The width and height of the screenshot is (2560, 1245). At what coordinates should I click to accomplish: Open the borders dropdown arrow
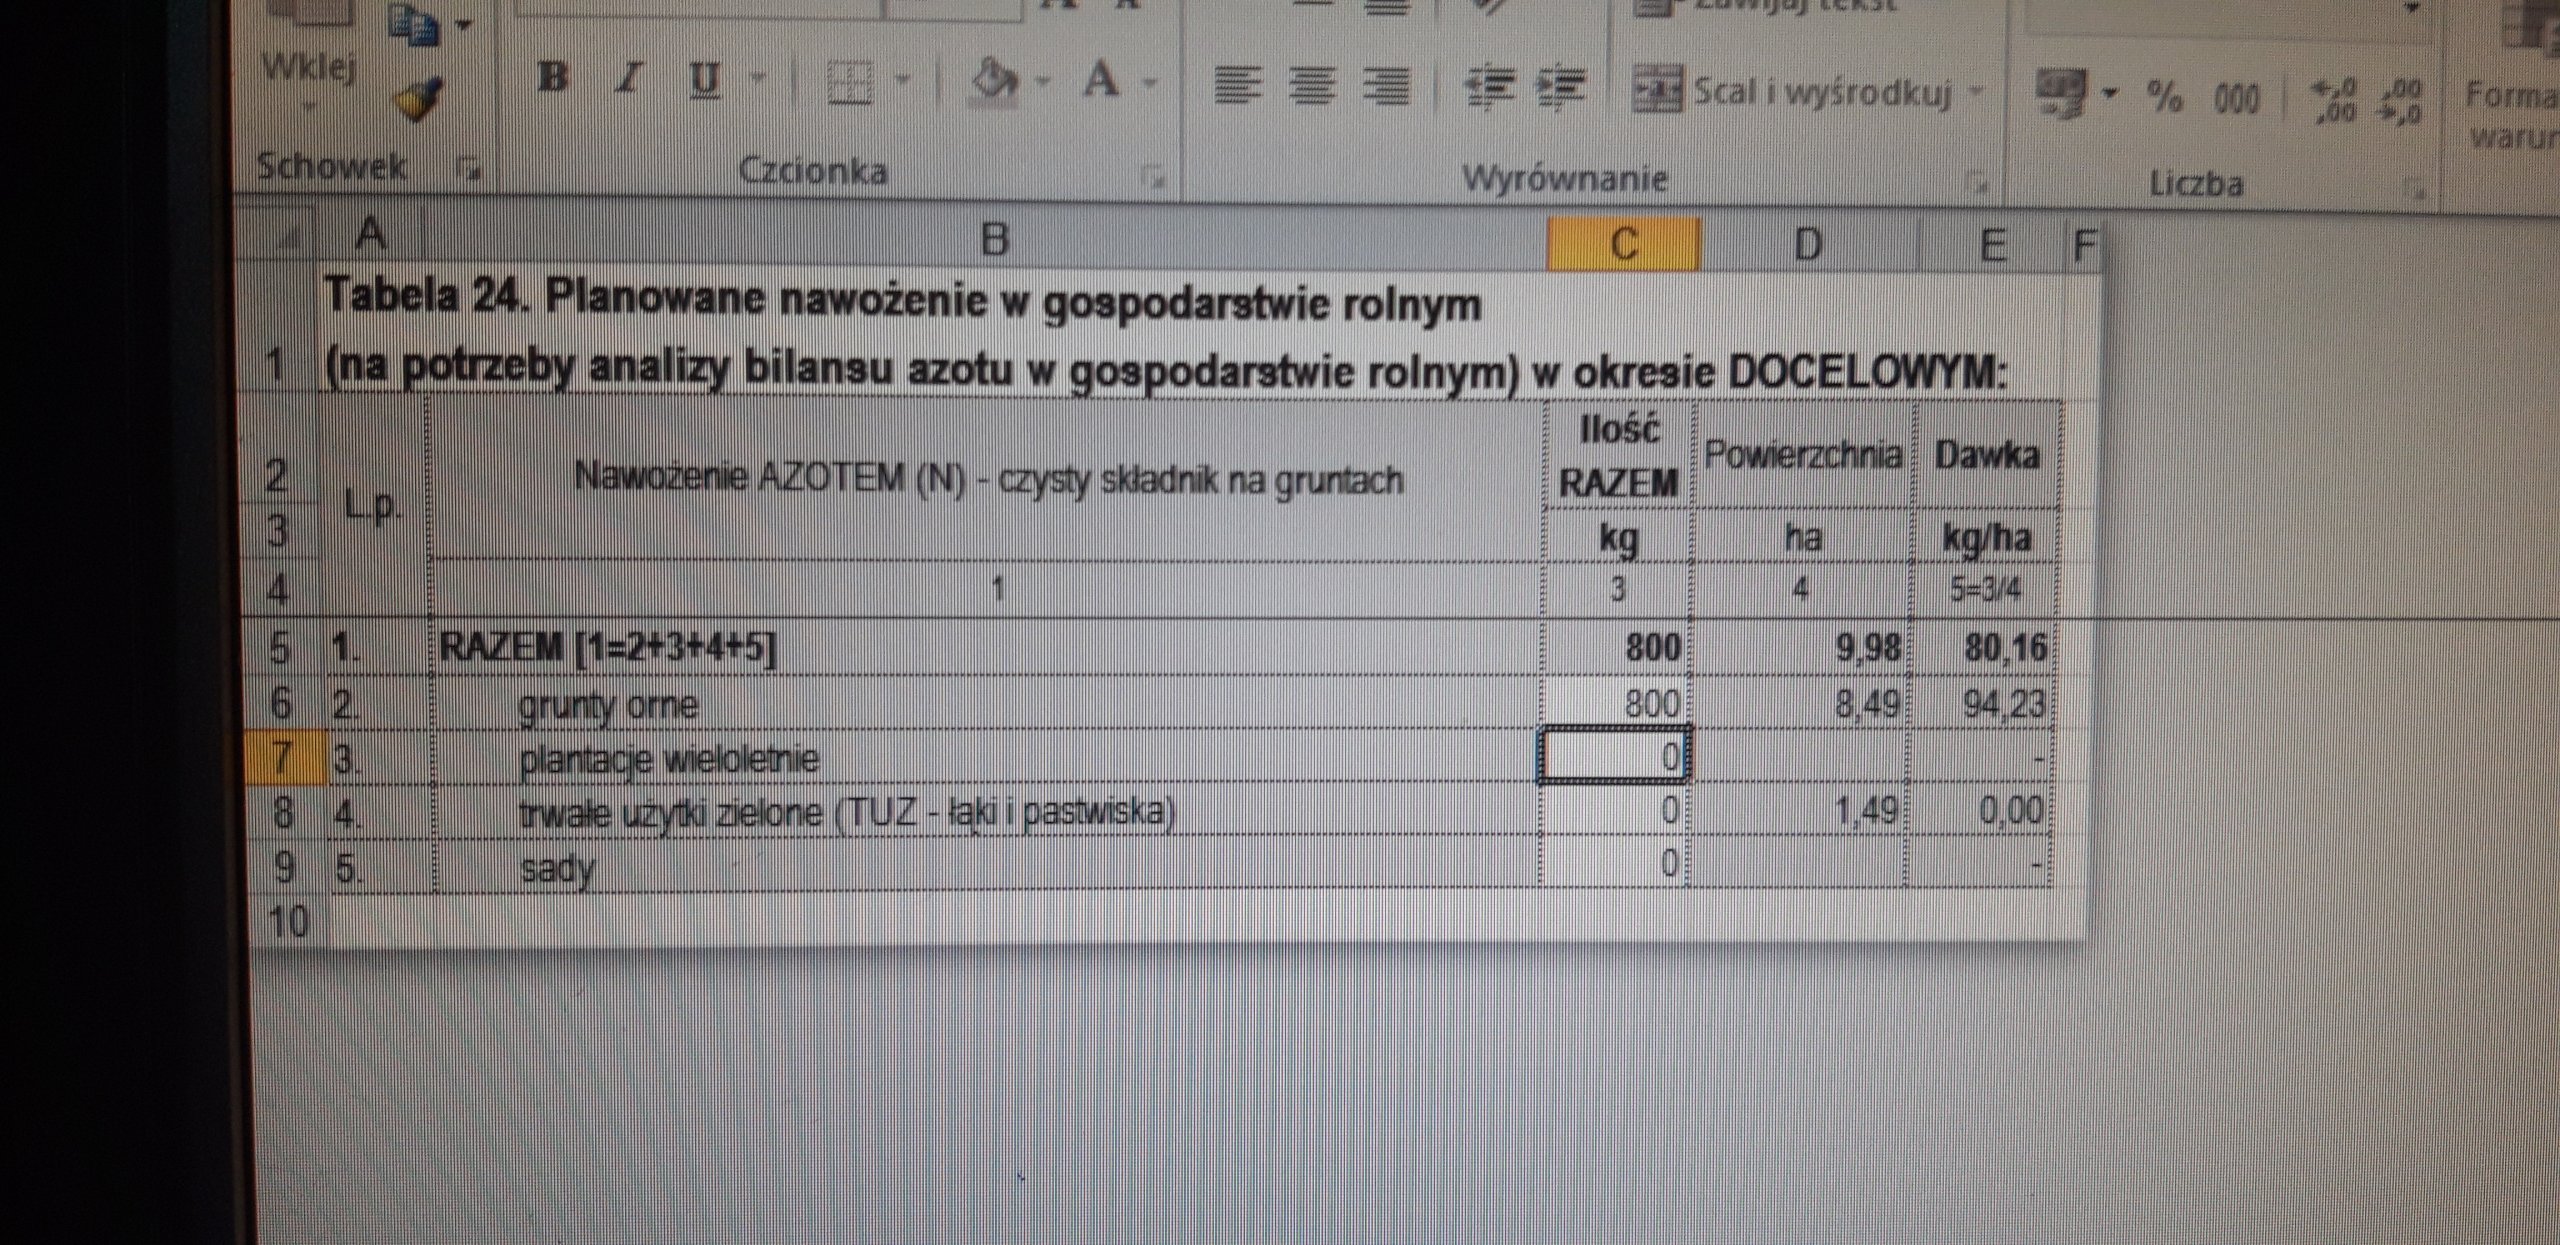tap(903, 80)
